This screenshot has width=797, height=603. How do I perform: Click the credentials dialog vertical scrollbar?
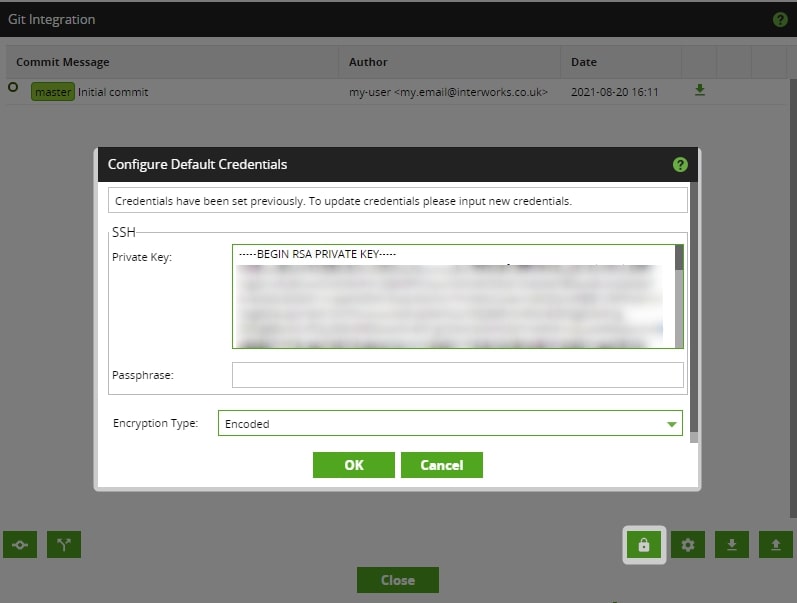click(694, 310)
